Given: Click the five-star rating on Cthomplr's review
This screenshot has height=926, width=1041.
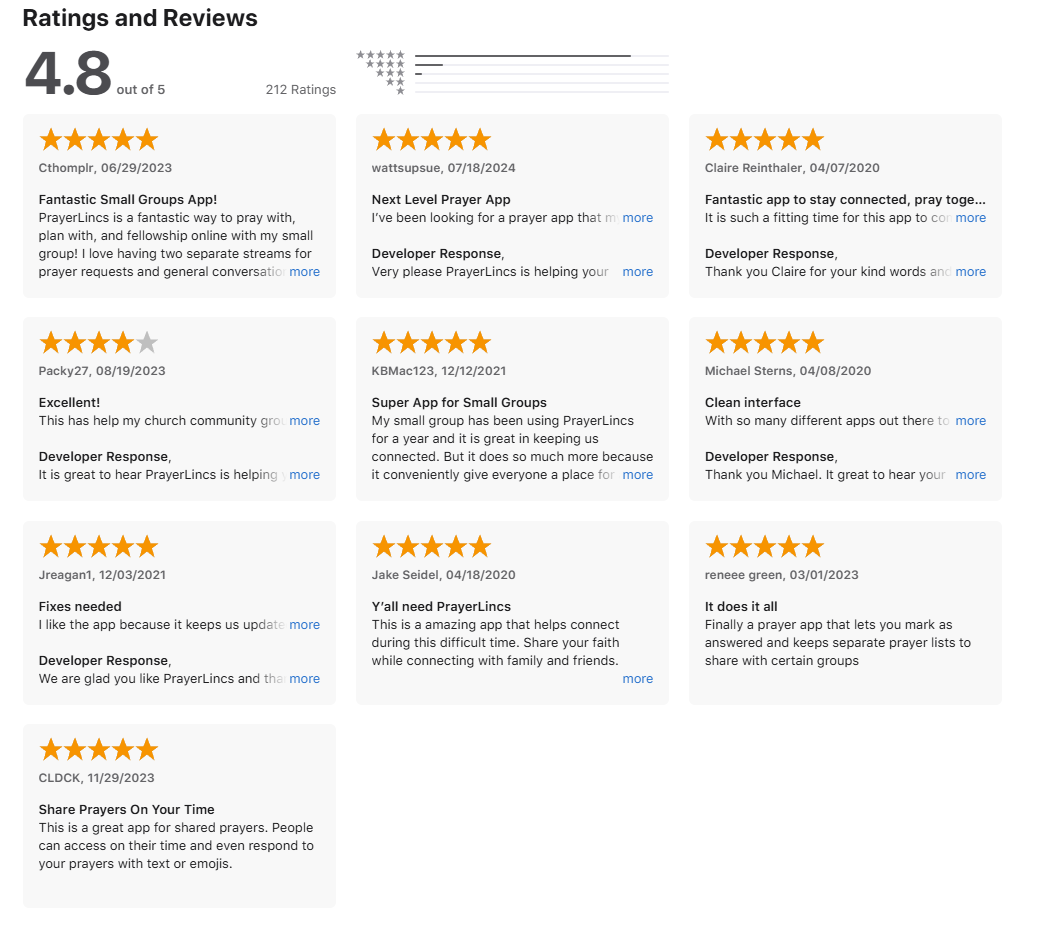Looking at the screenshot, I should 98,140.
